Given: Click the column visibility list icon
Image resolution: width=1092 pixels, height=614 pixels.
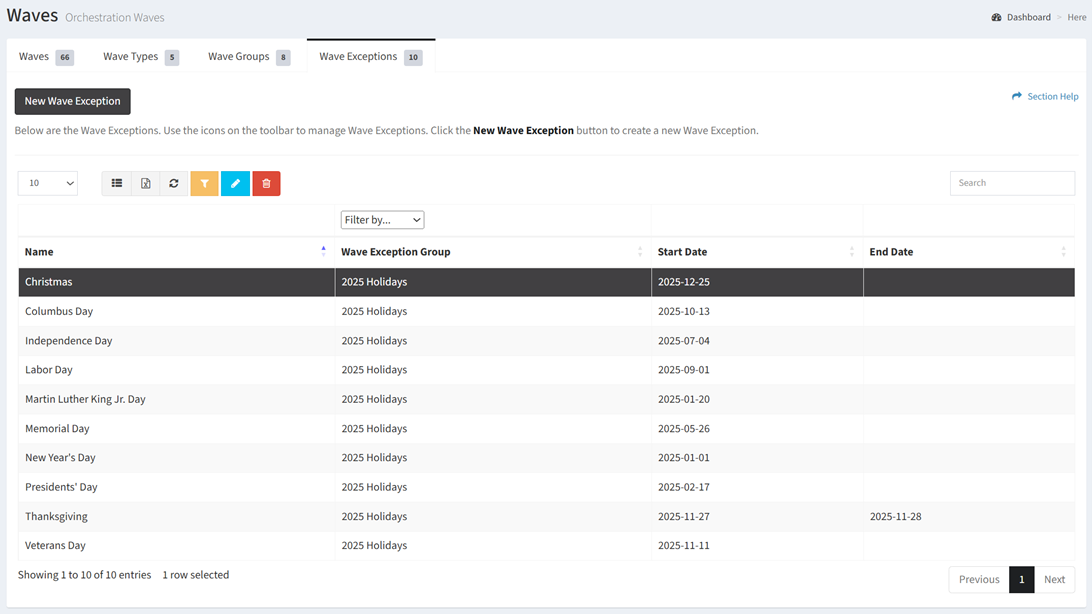Looking at the screenshot, I should click(x=117, y=183).
